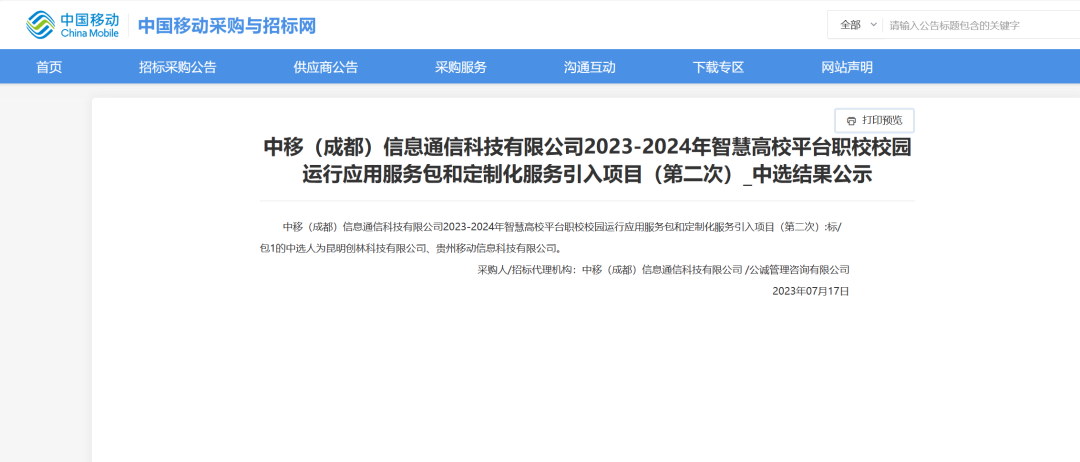
Task: Open 供应商公告 menu item
Action: (326, 67)
